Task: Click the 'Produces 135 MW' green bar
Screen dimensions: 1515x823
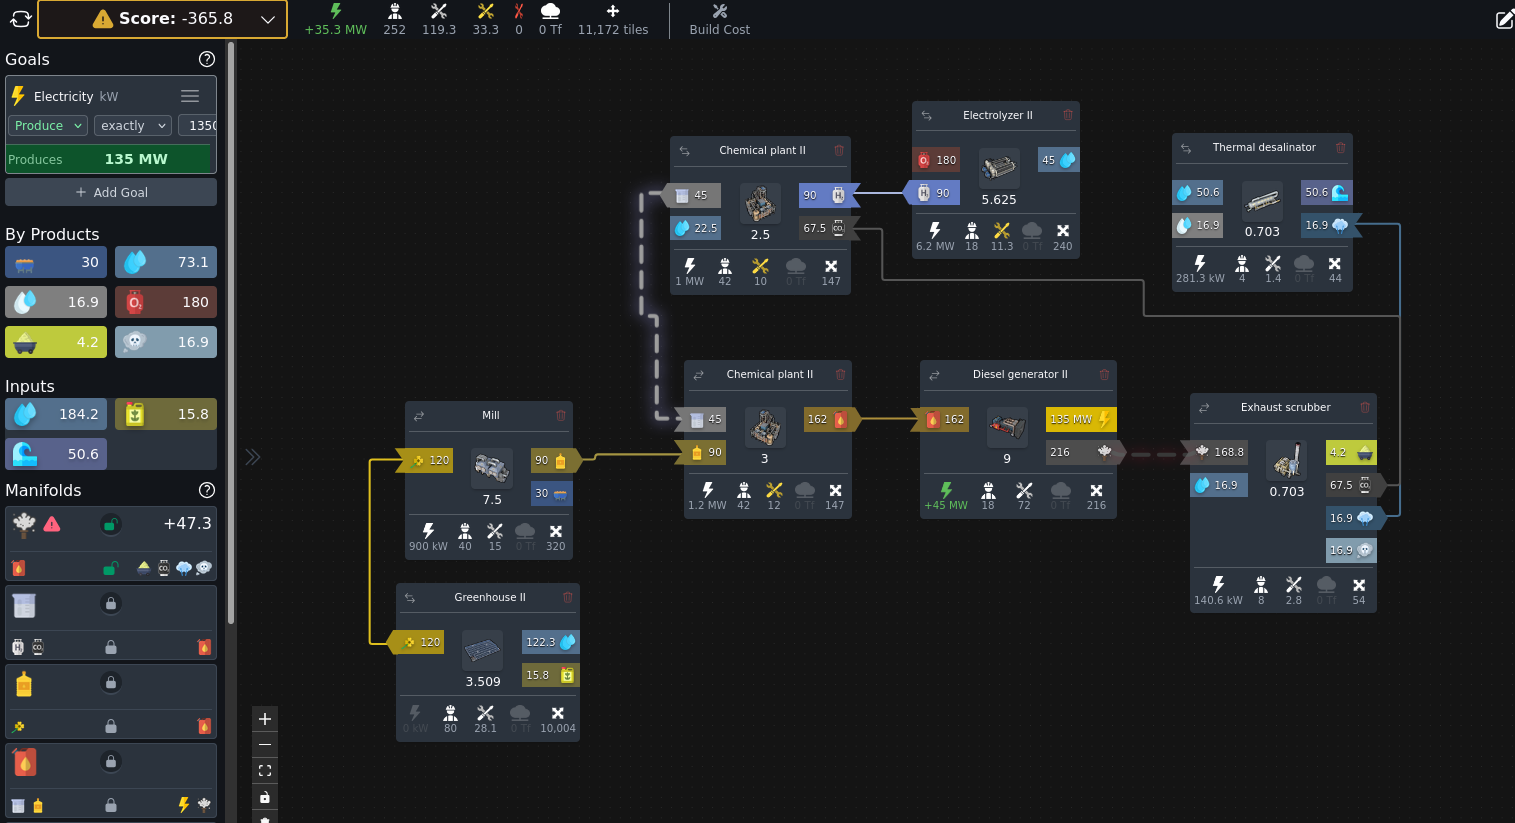Action: pyautogui.click(x=110, y=159)
